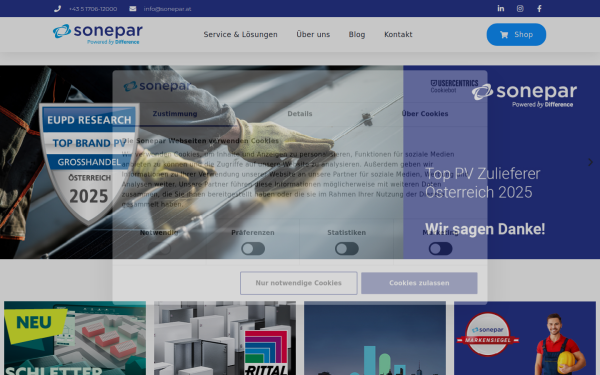The image size is (600, 375).
Task: Click the phone icon in top bar
Action: pos(57,9)
